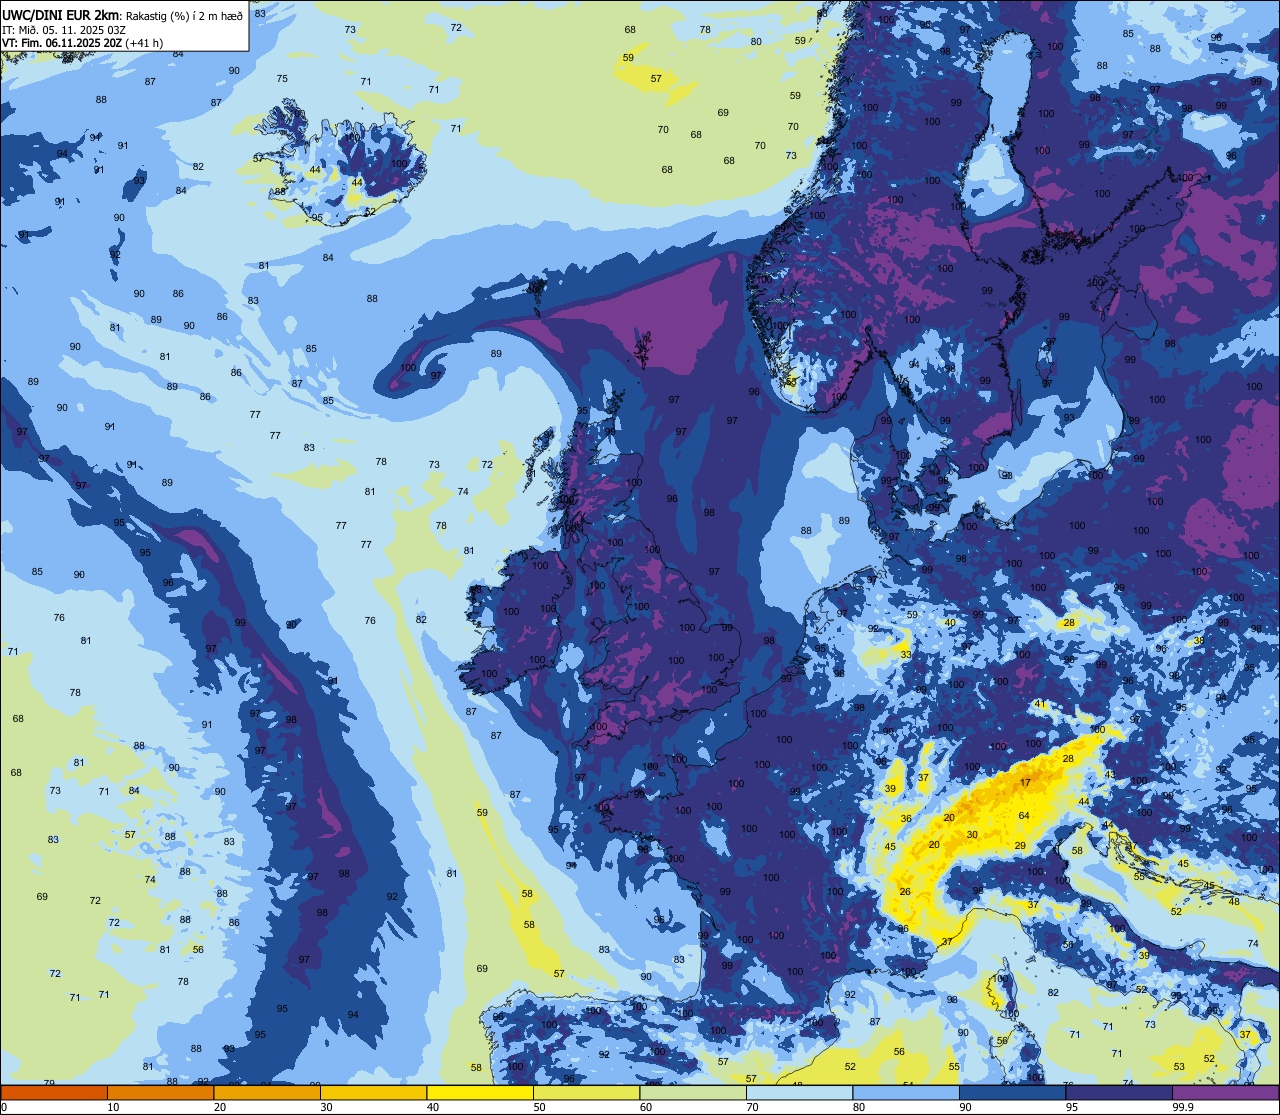The width and height of the screenshot is (1280, 1115).
Task: Click the 40–50 bright yellow legend swatch
Action: [x=480, y=1092]
